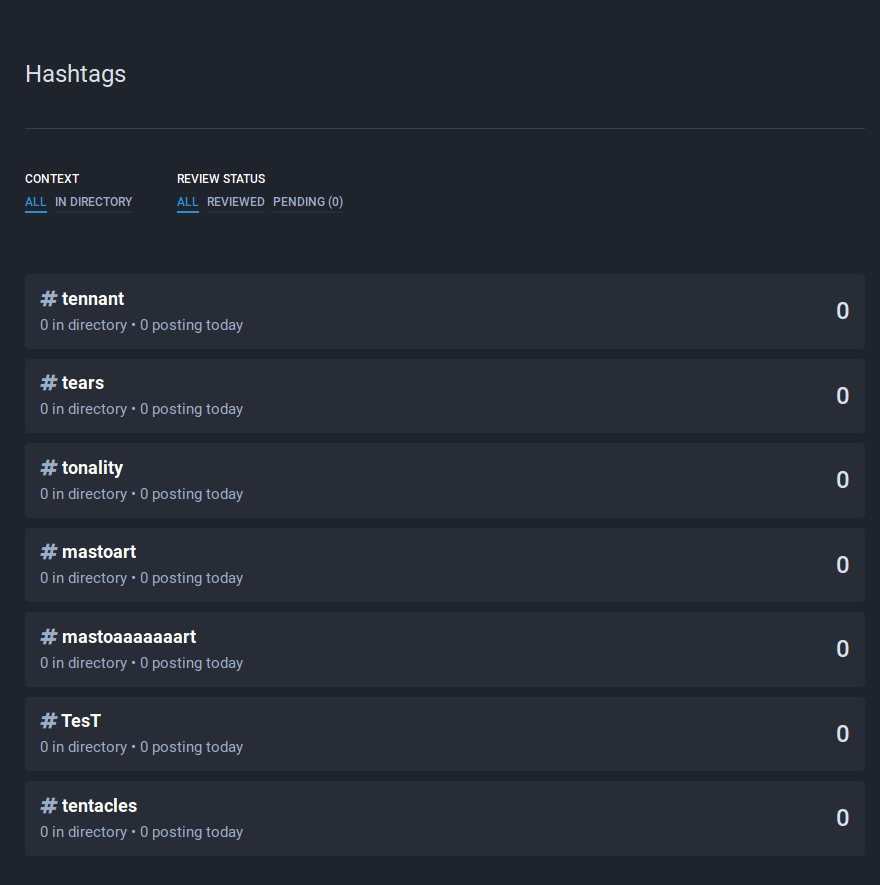Select the ALL filter under Review Status

pyautogui.click(x=187, y=202)
